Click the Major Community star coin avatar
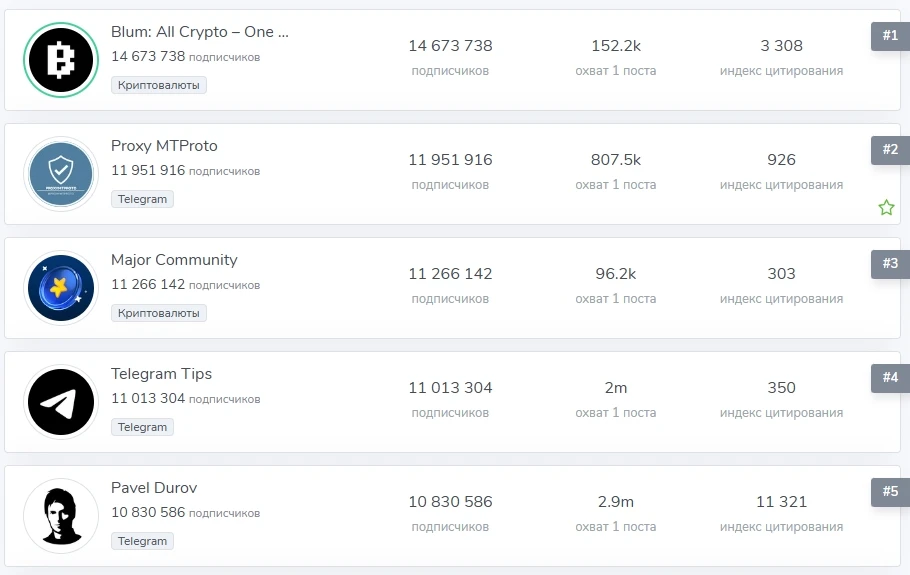 [x=61, y=288]
